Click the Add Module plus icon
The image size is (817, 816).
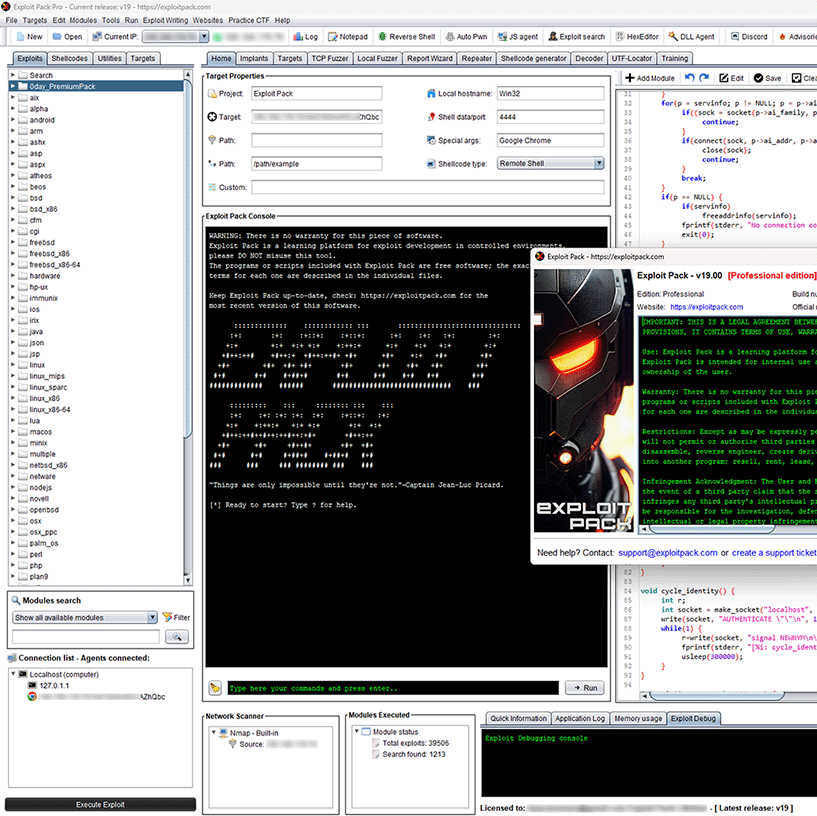click(631, 78)
